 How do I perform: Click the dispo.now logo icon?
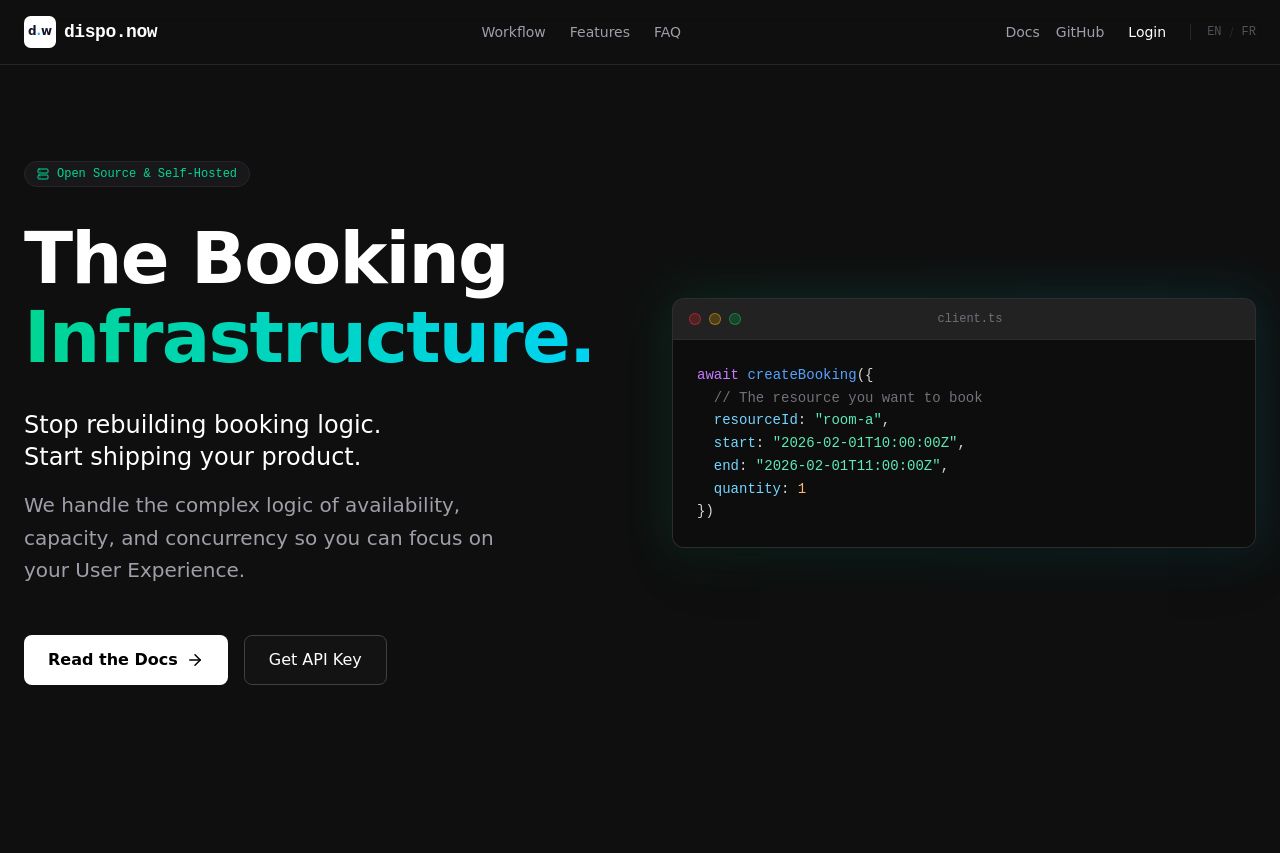40,32
